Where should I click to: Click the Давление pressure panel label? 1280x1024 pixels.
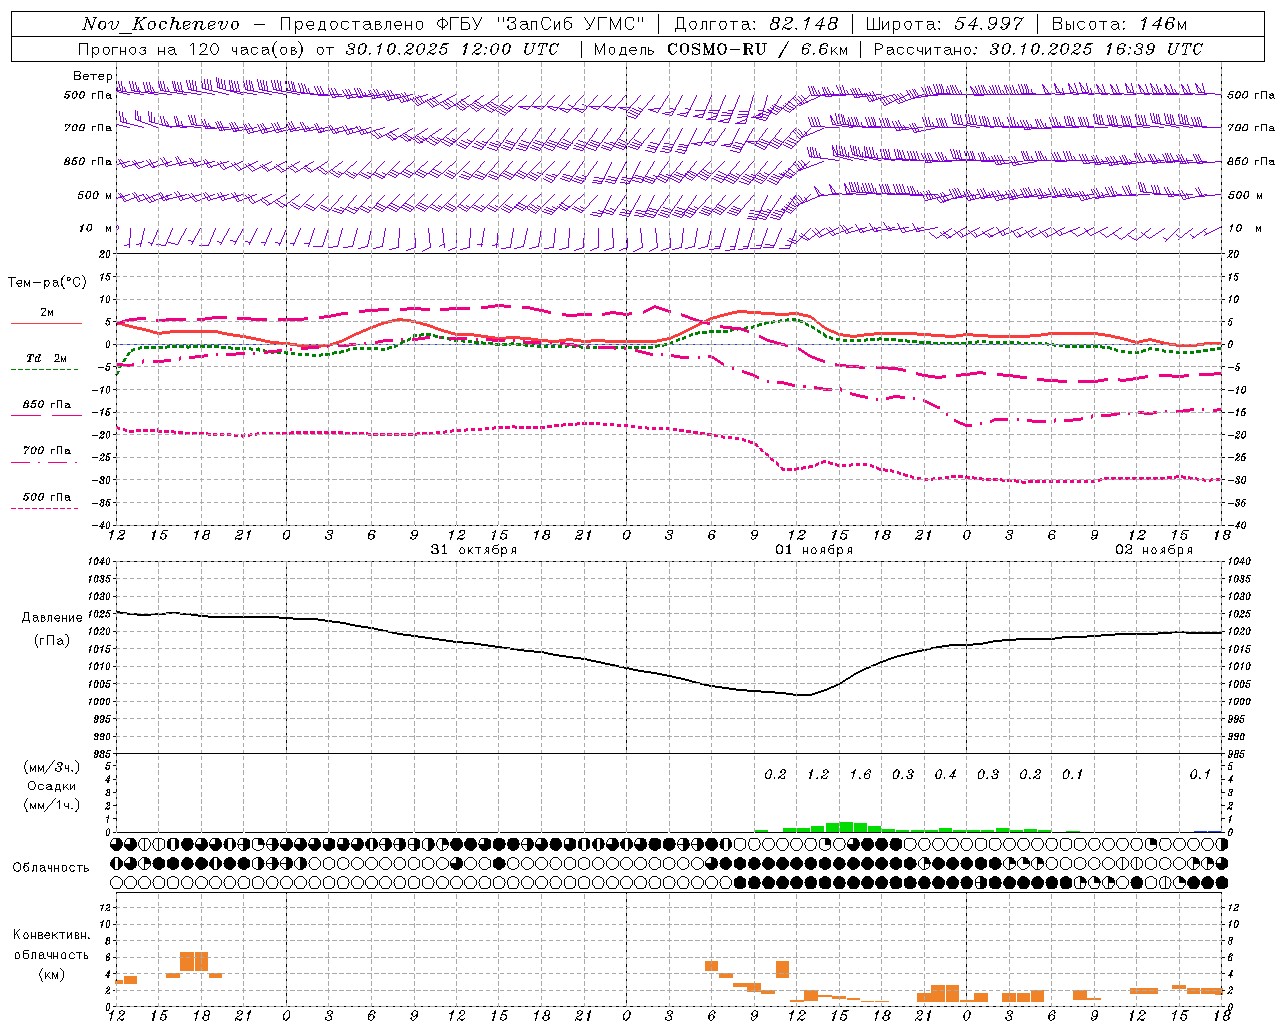click(x=52, y=618)
